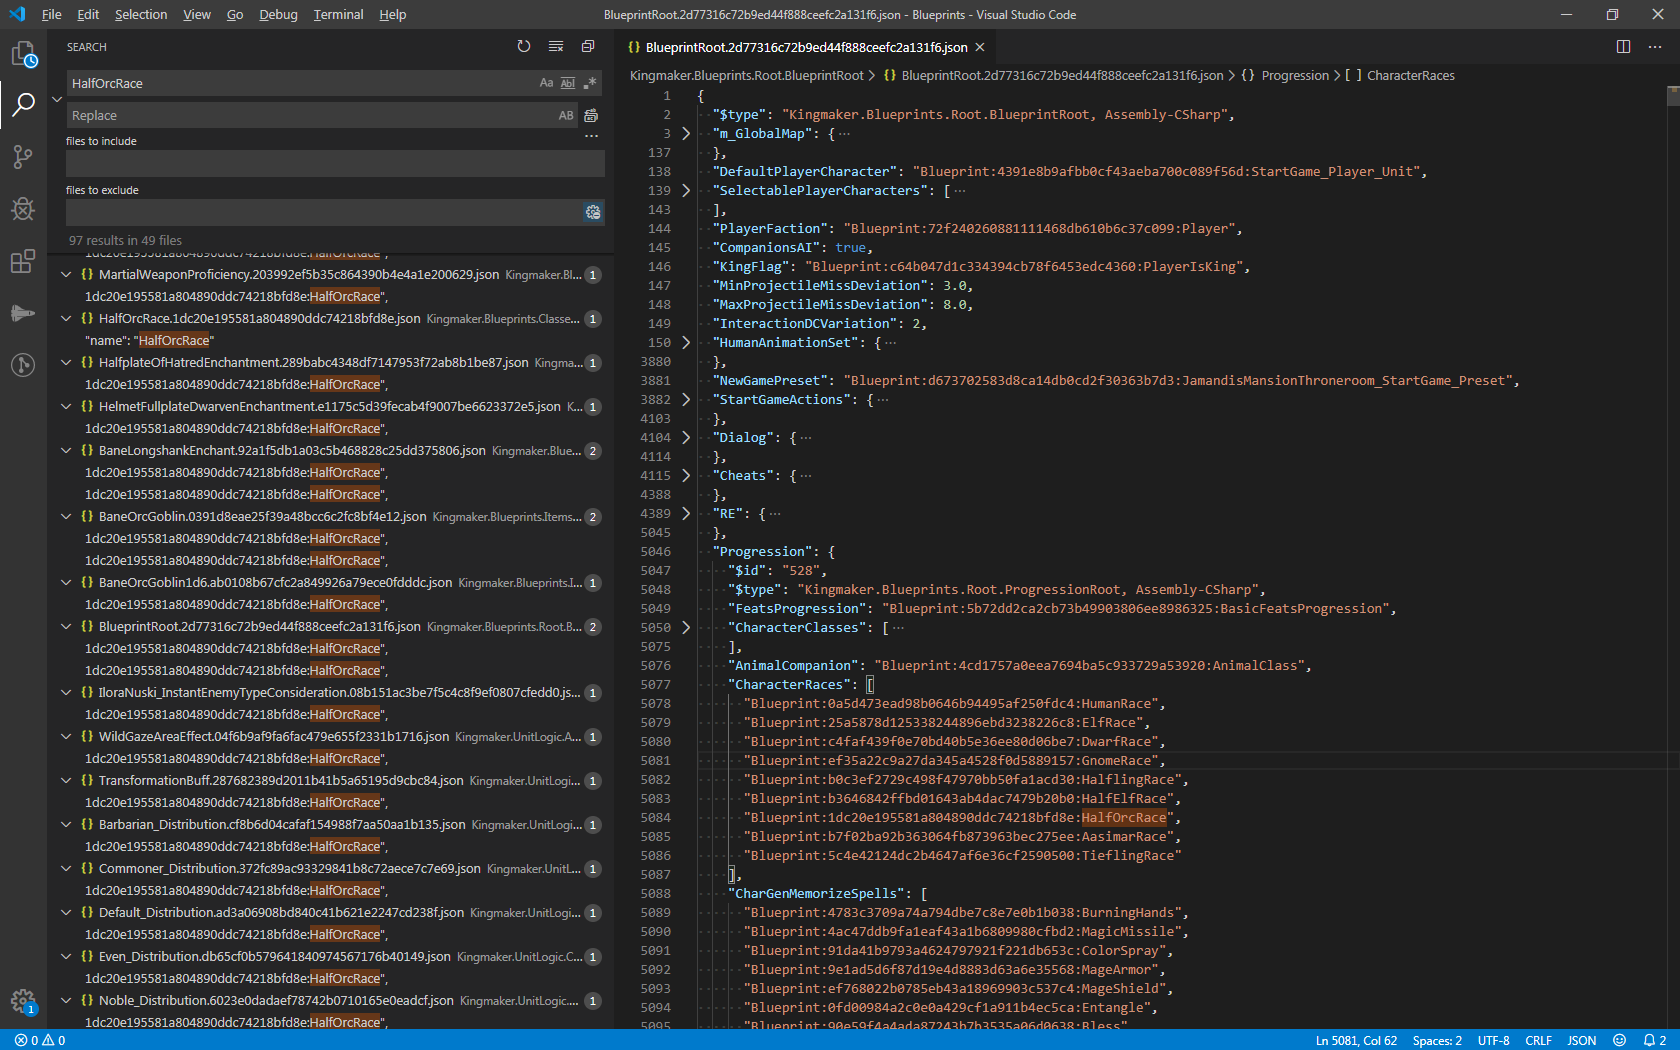Select CharacterRaces in the breadcrumb
This screenshot has width=1680, height=1050.
(x=1411, y=75)
